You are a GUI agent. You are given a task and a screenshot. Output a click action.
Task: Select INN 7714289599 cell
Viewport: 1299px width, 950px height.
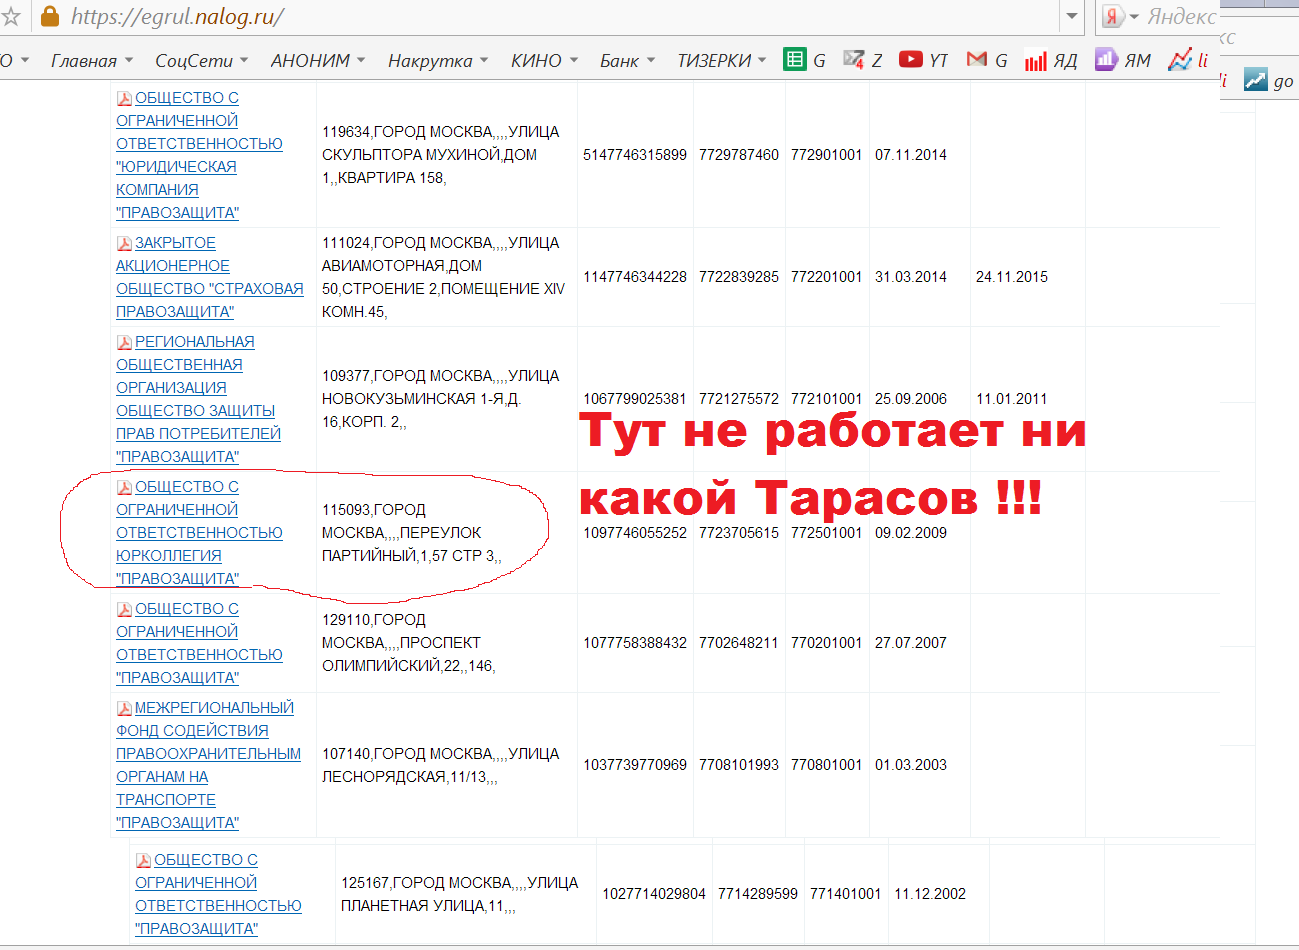pyautogui.click(x=758, y=894)
